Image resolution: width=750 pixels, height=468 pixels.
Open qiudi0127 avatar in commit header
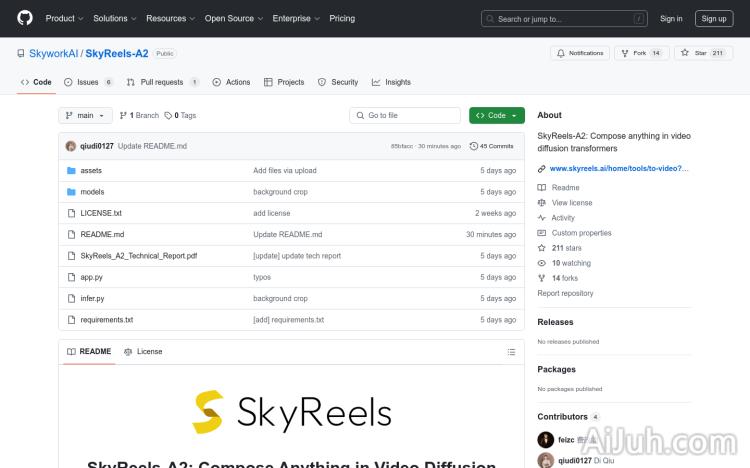point(71,146)
